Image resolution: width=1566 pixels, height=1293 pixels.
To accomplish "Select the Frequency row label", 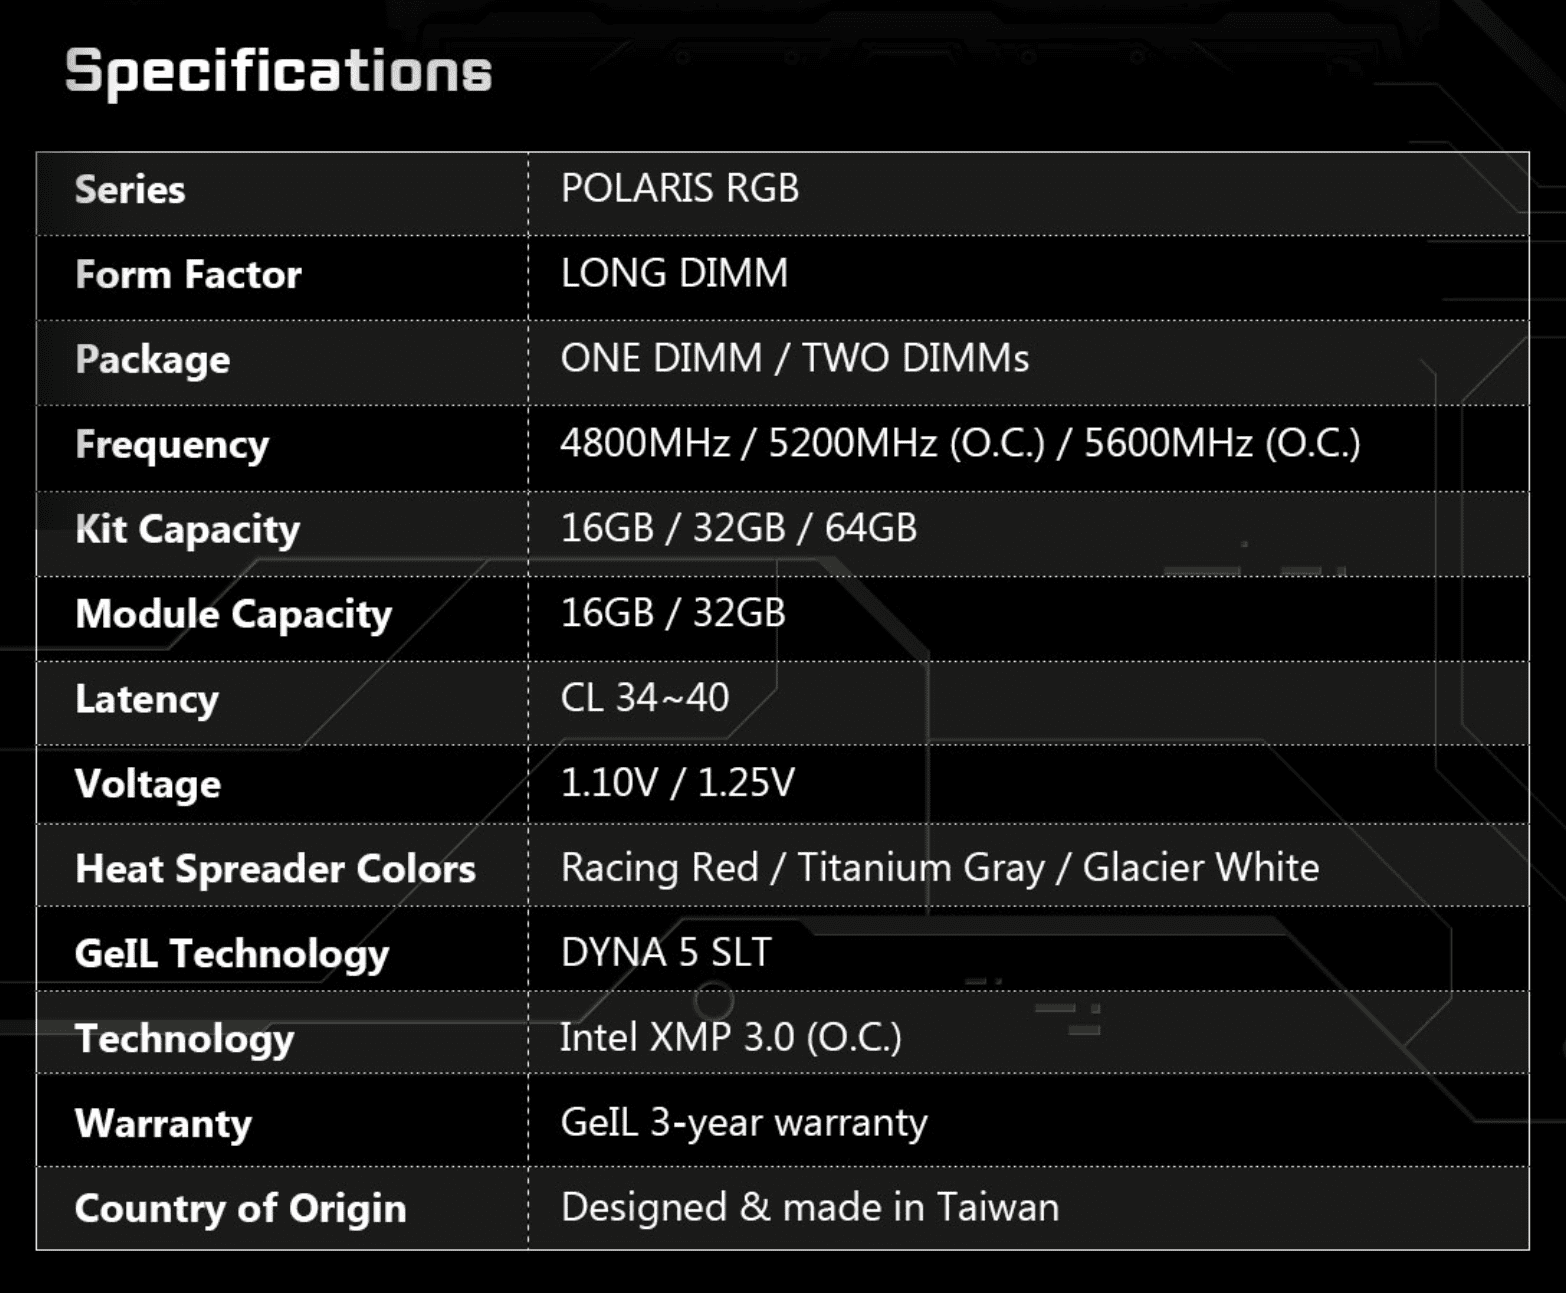I will tap(172, 445).
